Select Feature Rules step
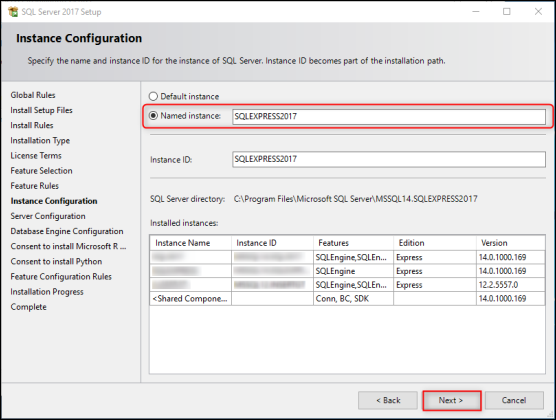 click(x=35, y=186)
